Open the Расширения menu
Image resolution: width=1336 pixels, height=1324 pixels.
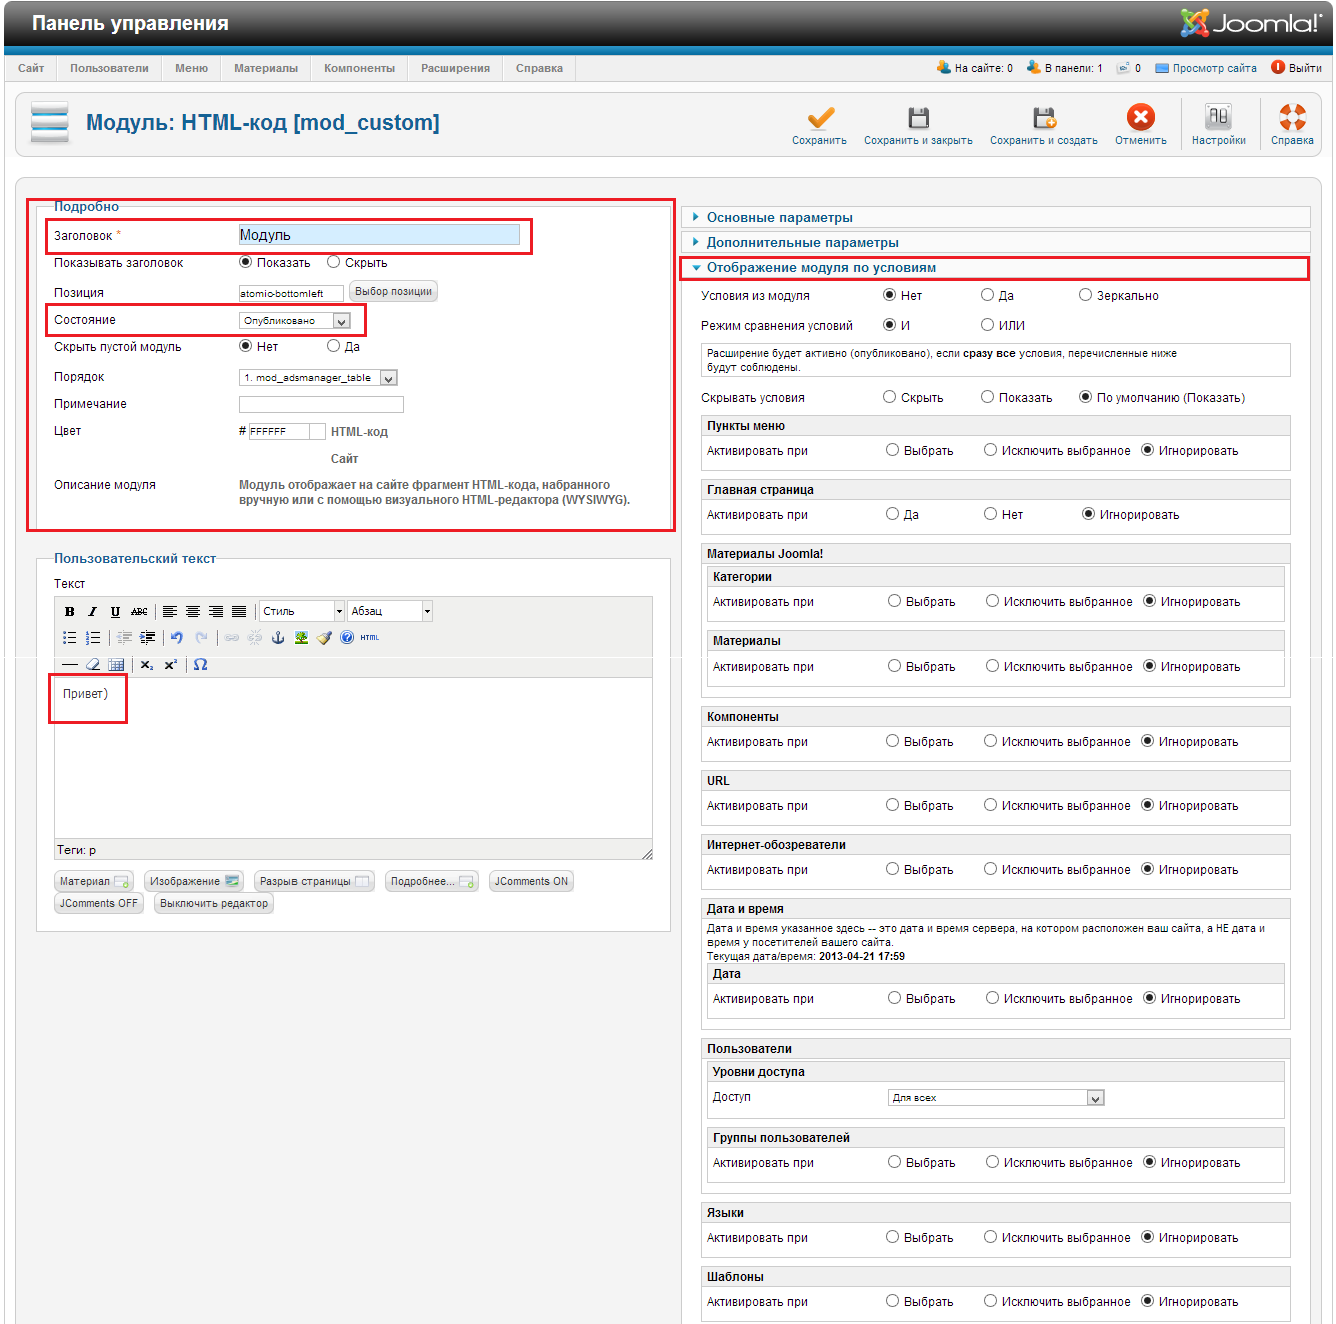455,68
